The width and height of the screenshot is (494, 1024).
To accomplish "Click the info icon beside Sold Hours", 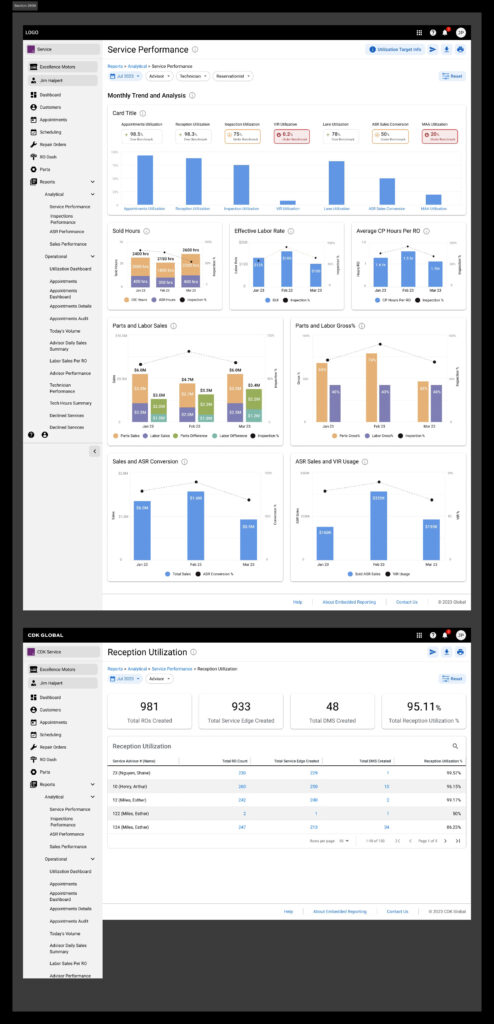I will point(146,231).
